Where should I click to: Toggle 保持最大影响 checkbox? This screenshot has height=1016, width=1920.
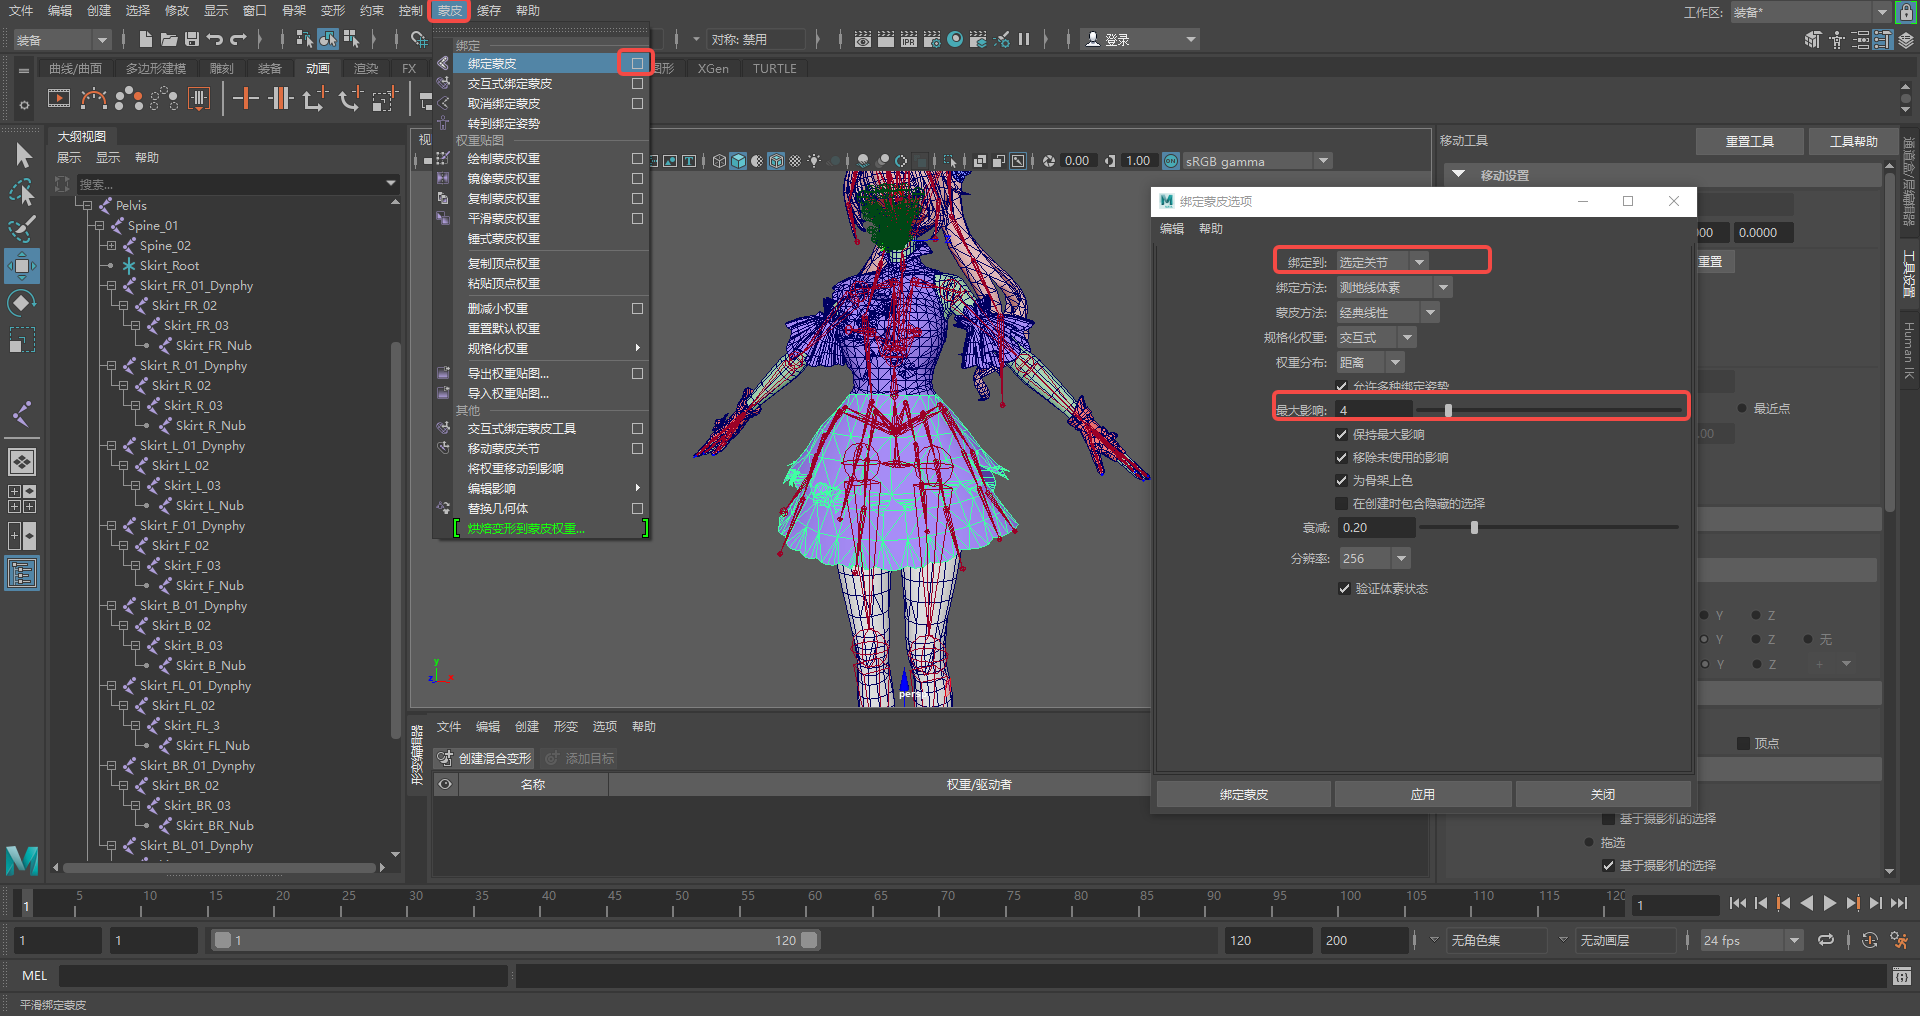point(1342,434)
